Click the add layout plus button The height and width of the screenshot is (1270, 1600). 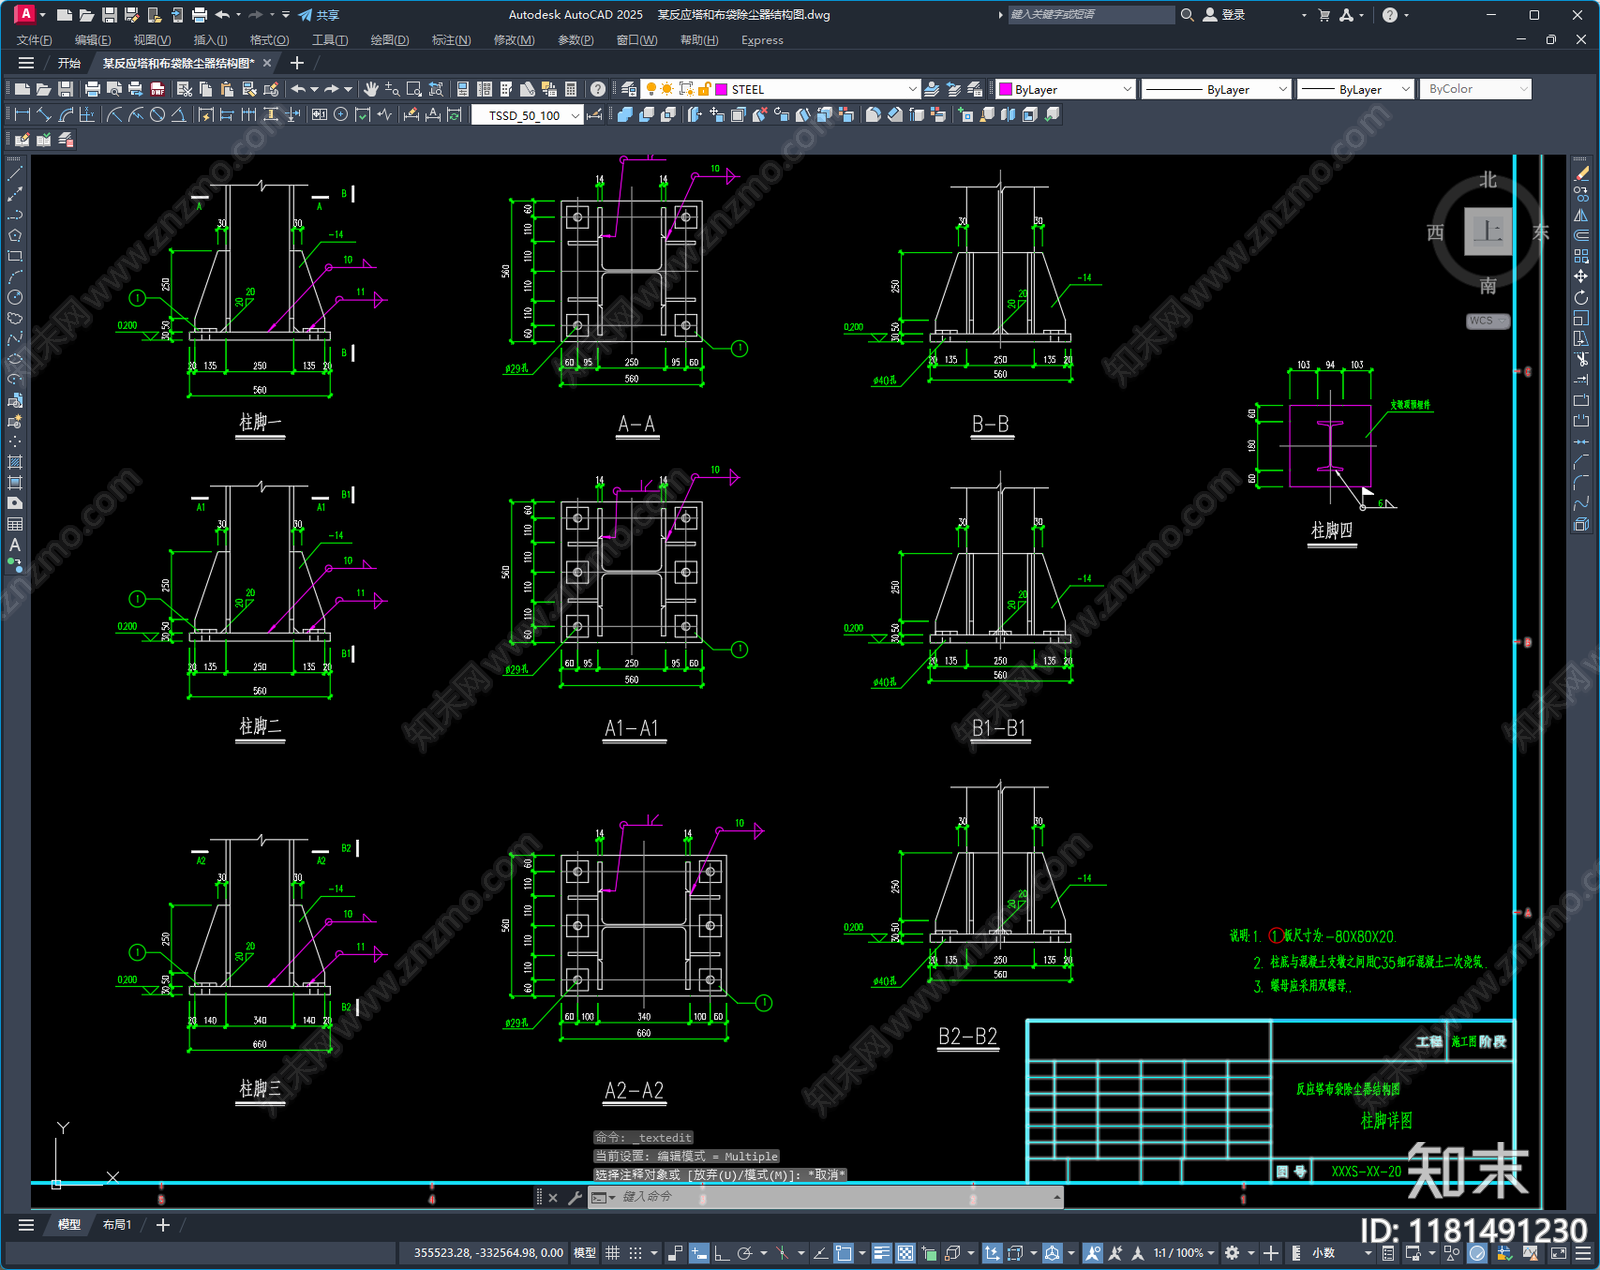(163, 1225)
